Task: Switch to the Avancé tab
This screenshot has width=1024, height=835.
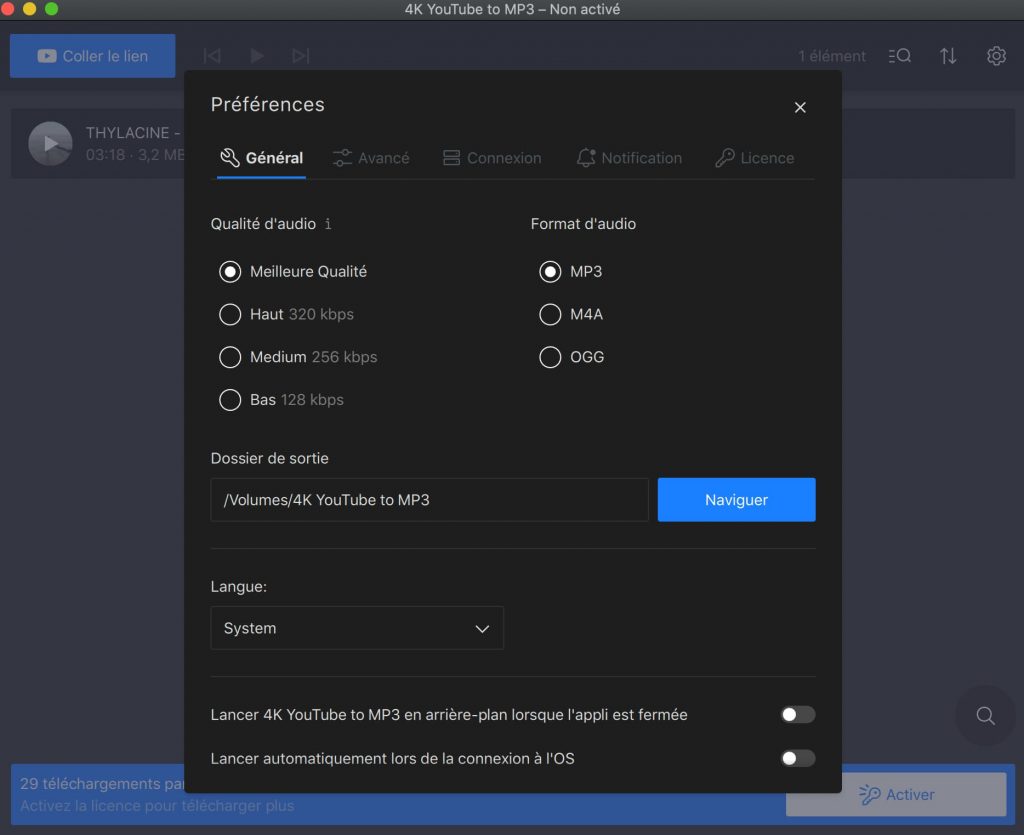Action: pyautogui.click(x=371, y=158)
